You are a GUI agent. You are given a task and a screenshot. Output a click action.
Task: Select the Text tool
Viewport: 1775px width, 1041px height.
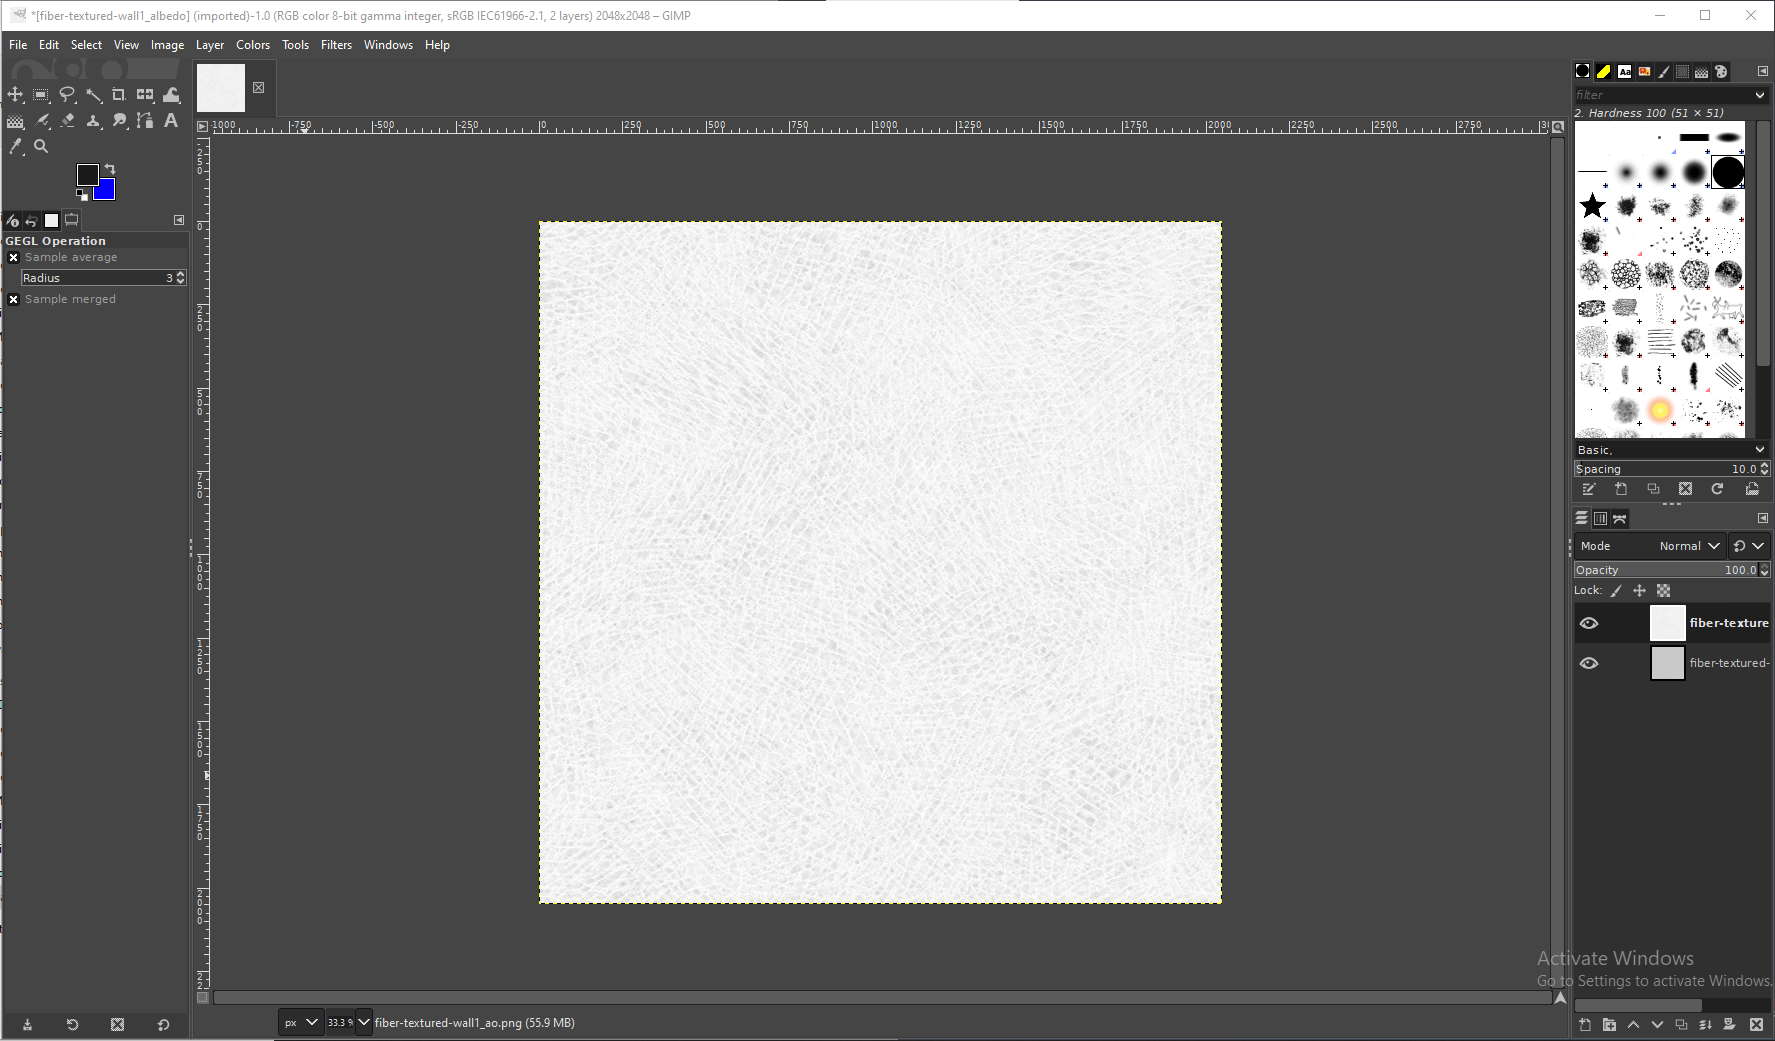point(171,121)
